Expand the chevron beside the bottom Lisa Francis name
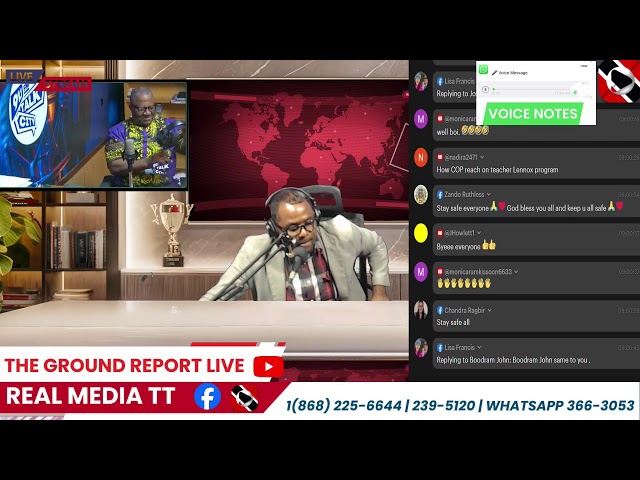The image size is (640, 480). coord(479,348)
